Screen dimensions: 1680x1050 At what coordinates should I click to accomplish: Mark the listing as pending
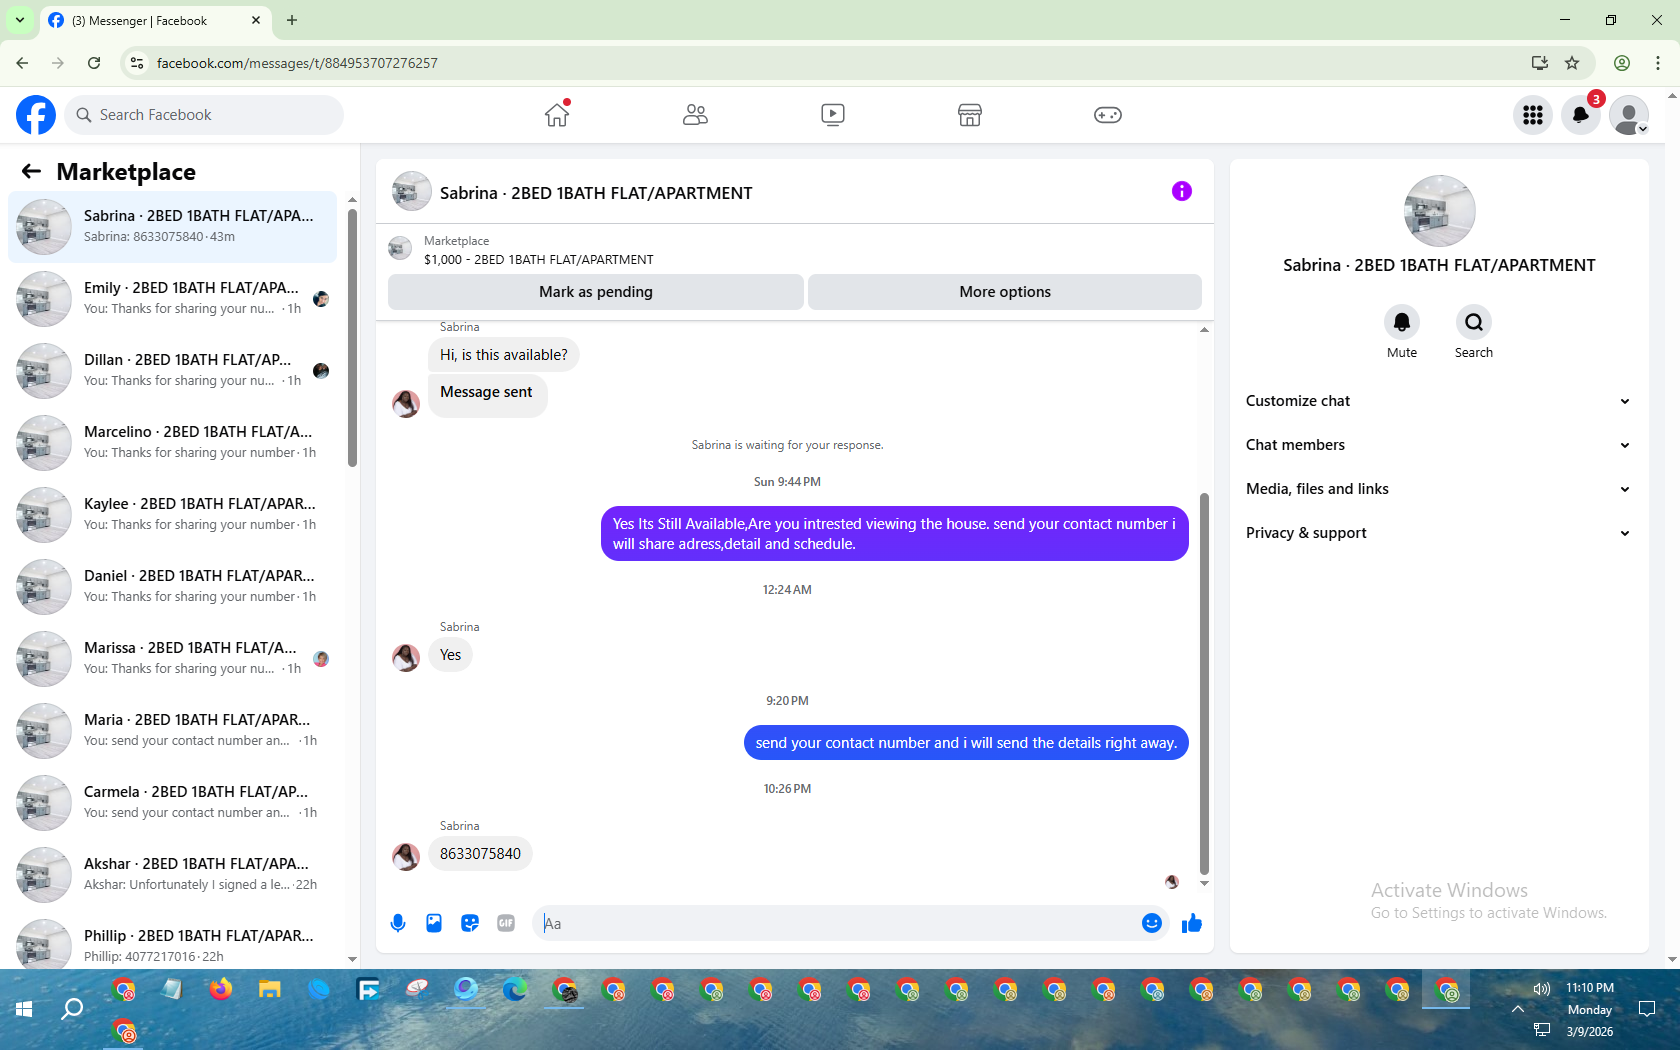coord(596,292)
